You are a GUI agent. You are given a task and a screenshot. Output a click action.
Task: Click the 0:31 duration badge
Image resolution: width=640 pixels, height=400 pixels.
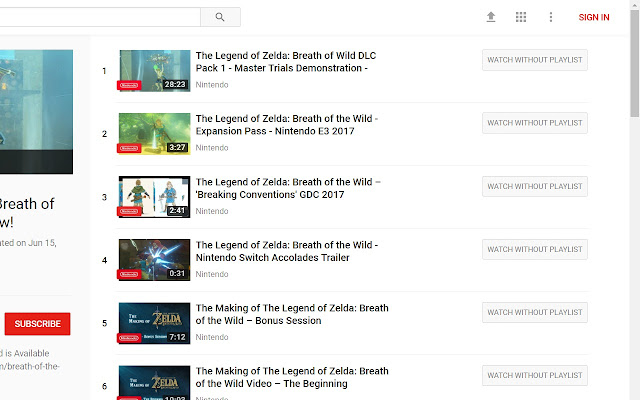tap(178, 273)
